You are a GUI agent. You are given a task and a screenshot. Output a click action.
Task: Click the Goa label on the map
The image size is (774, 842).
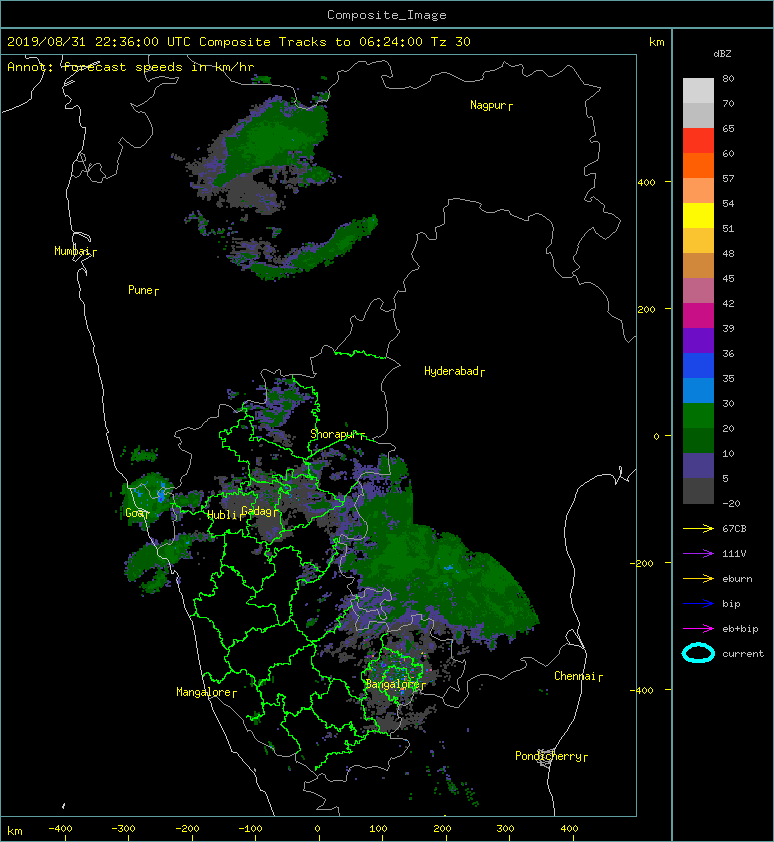point(134,513)
